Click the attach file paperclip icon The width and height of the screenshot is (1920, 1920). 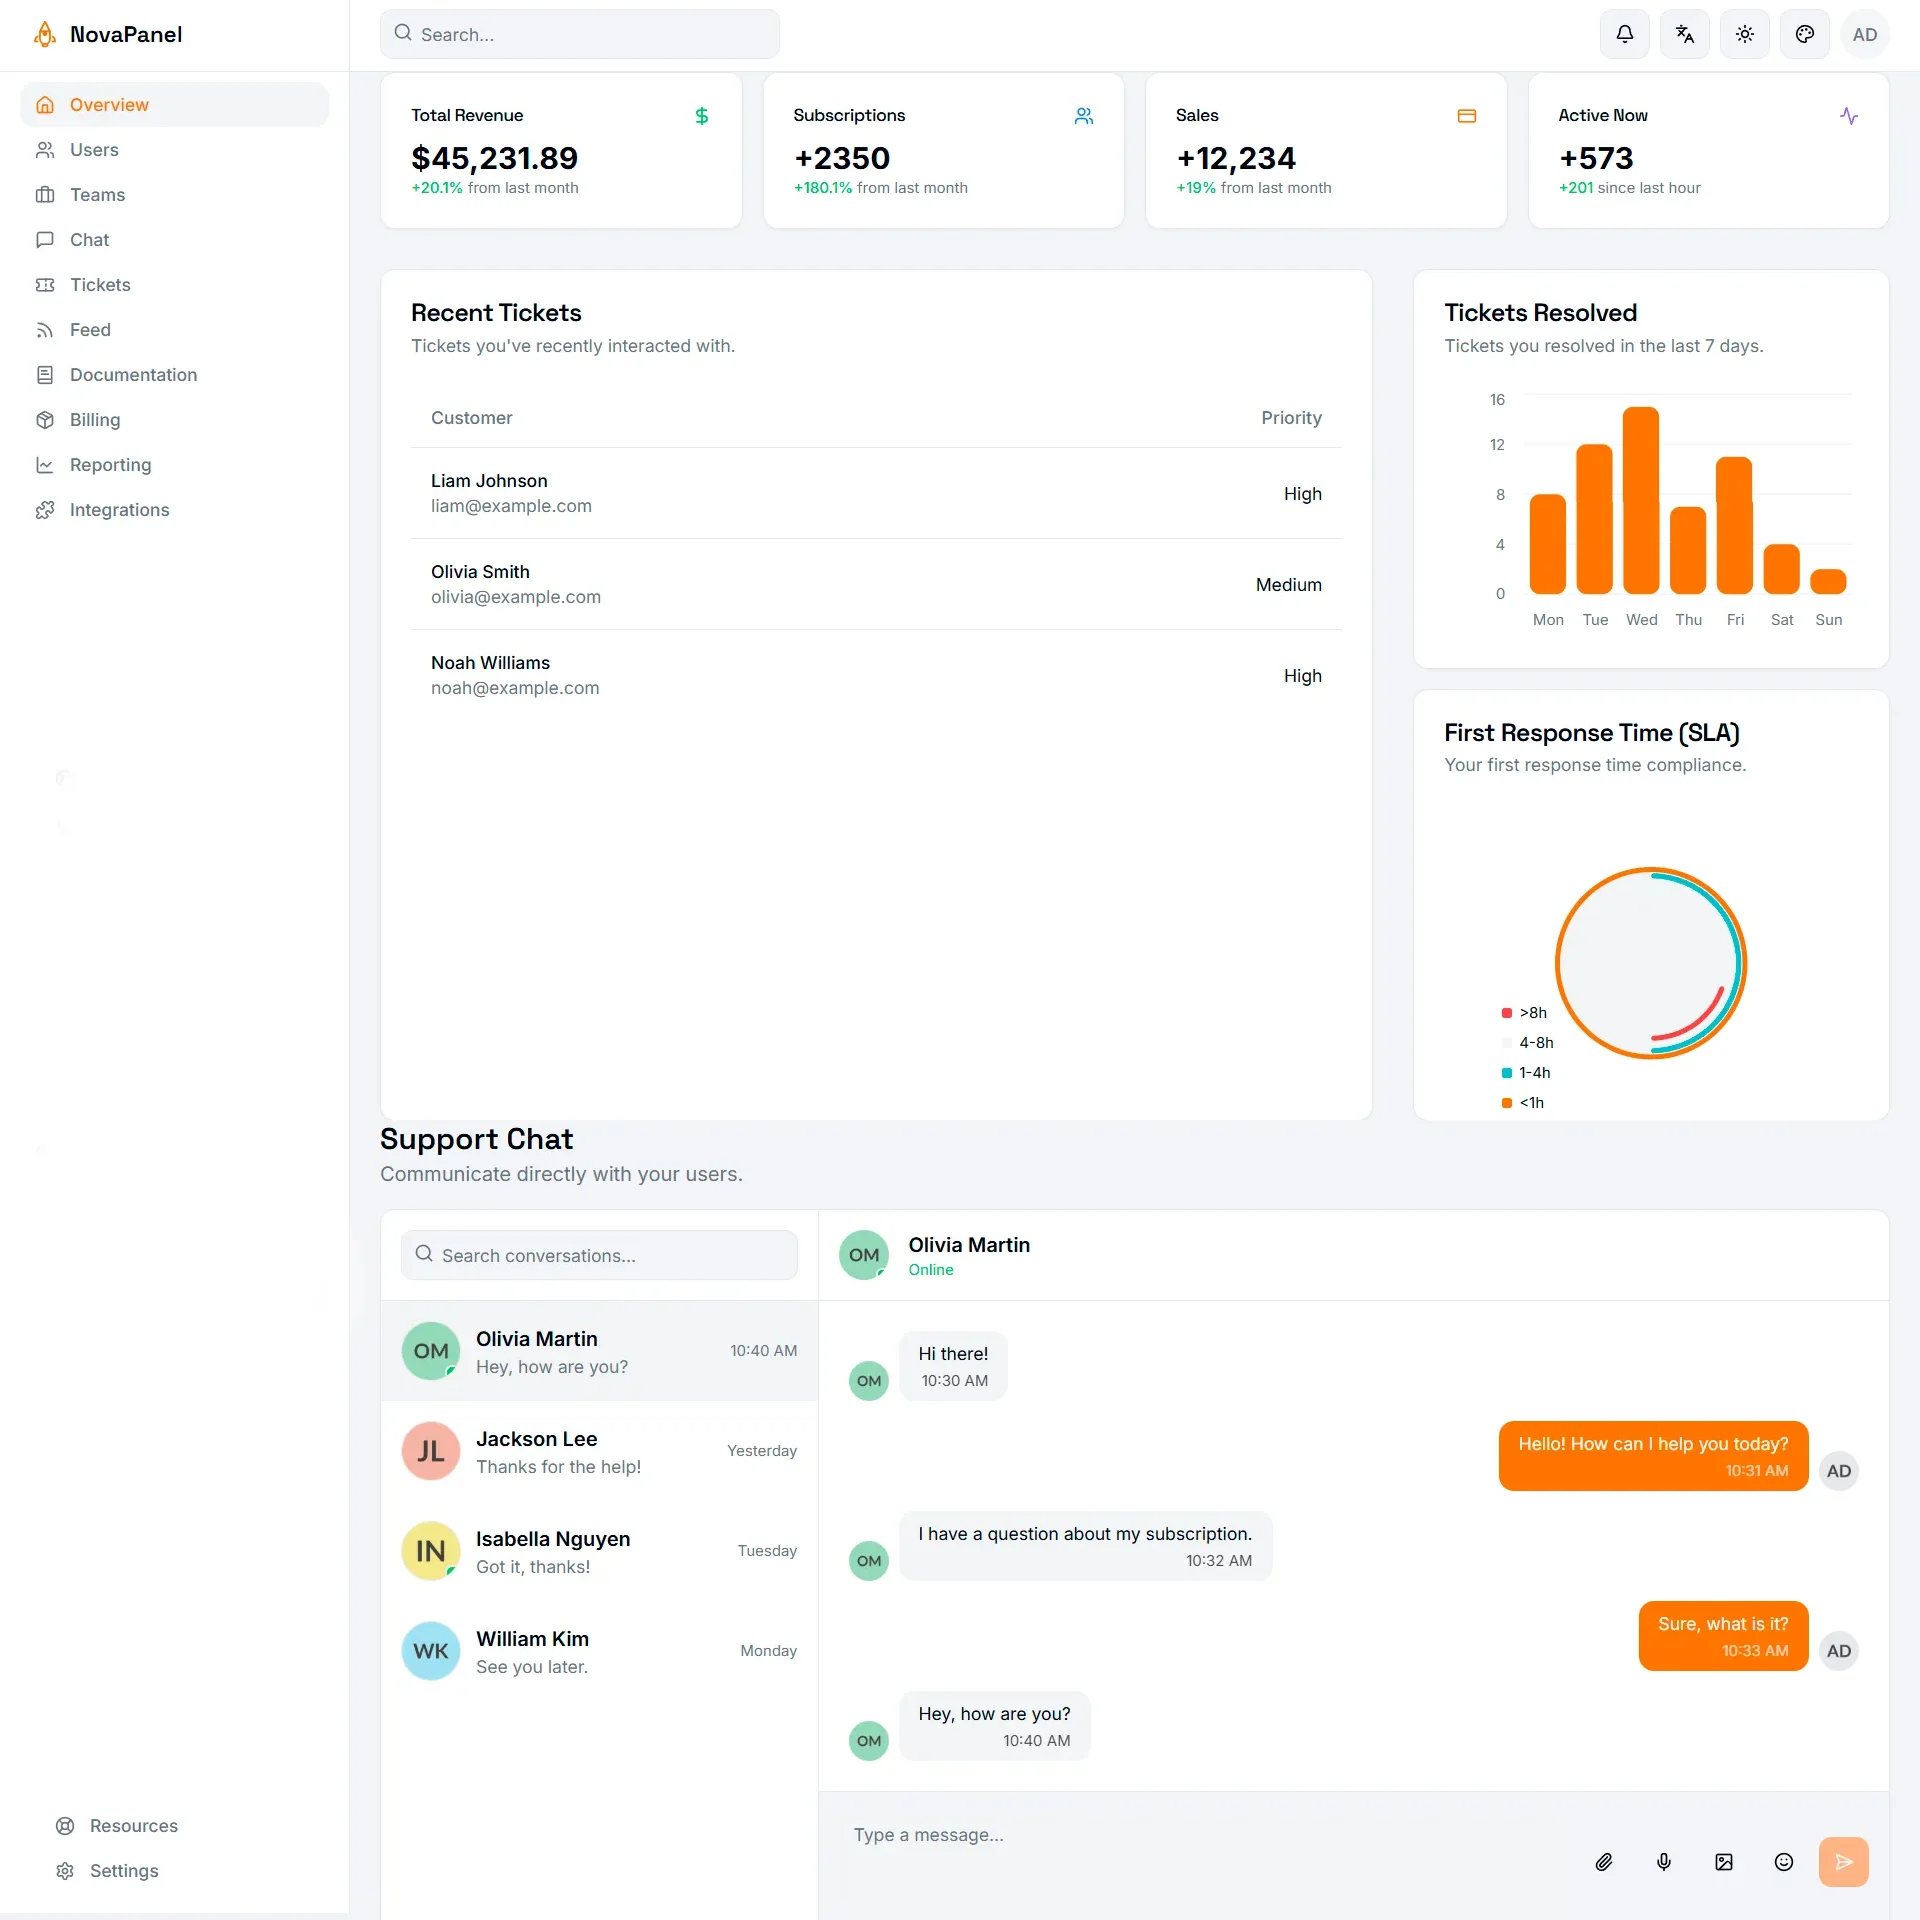1604,1861
